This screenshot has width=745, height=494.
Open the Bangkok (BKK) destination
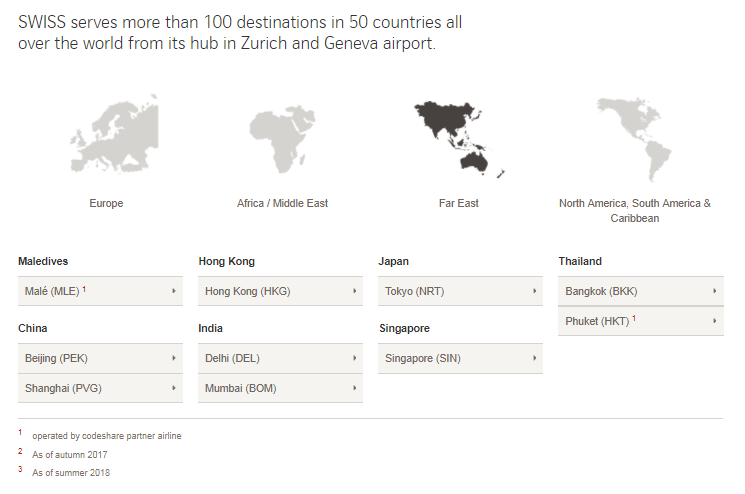(x=641, y=291)
